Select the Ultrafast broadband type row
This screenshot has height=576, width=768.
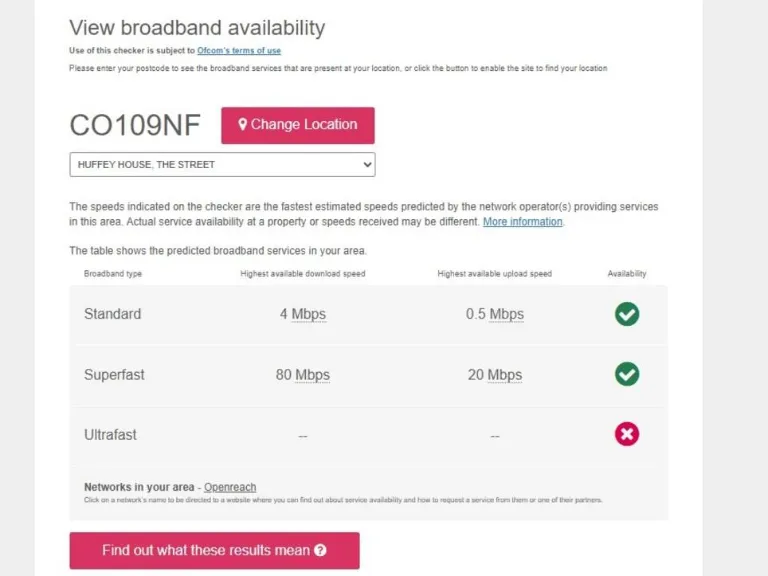coord(111,435)
